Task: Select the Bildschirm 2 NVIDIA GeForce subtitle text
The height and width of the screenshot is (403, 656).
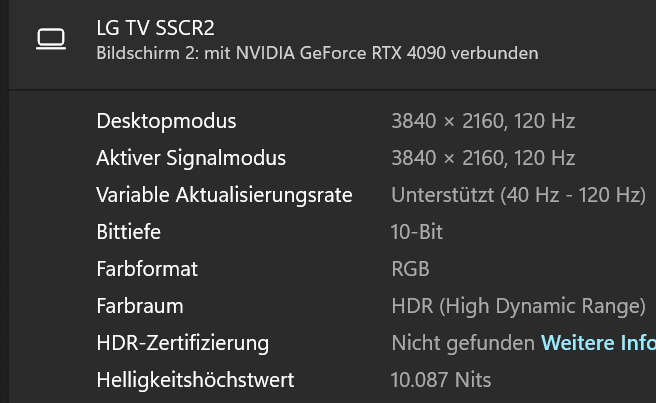Action: click(x=316, y=53)
